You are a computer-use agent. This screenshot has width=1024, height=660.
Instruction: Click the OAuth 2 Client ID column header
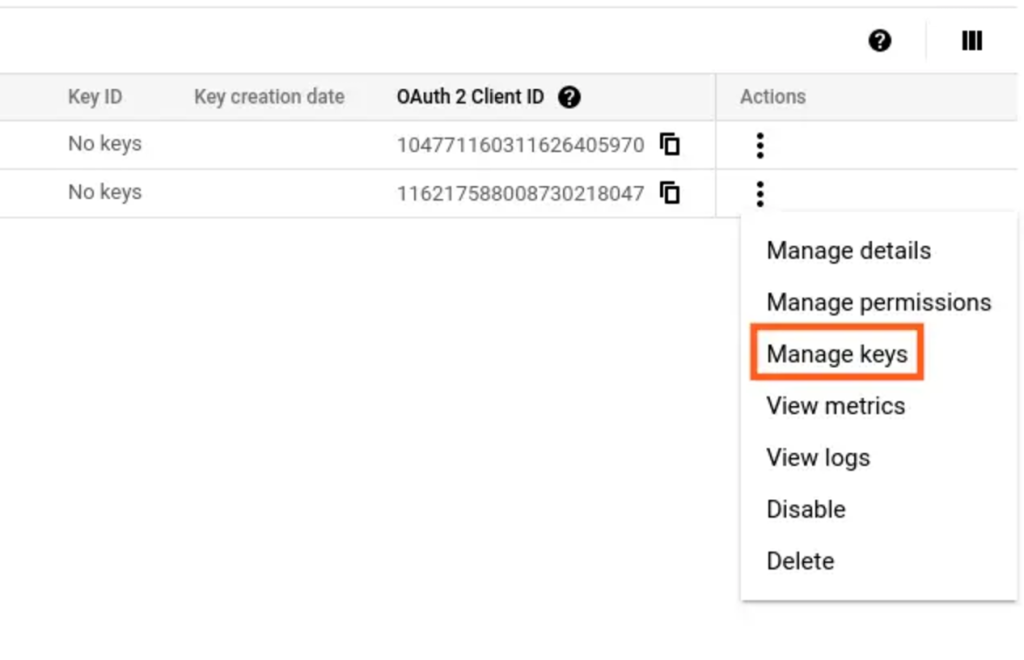click(x=470, y=96)
